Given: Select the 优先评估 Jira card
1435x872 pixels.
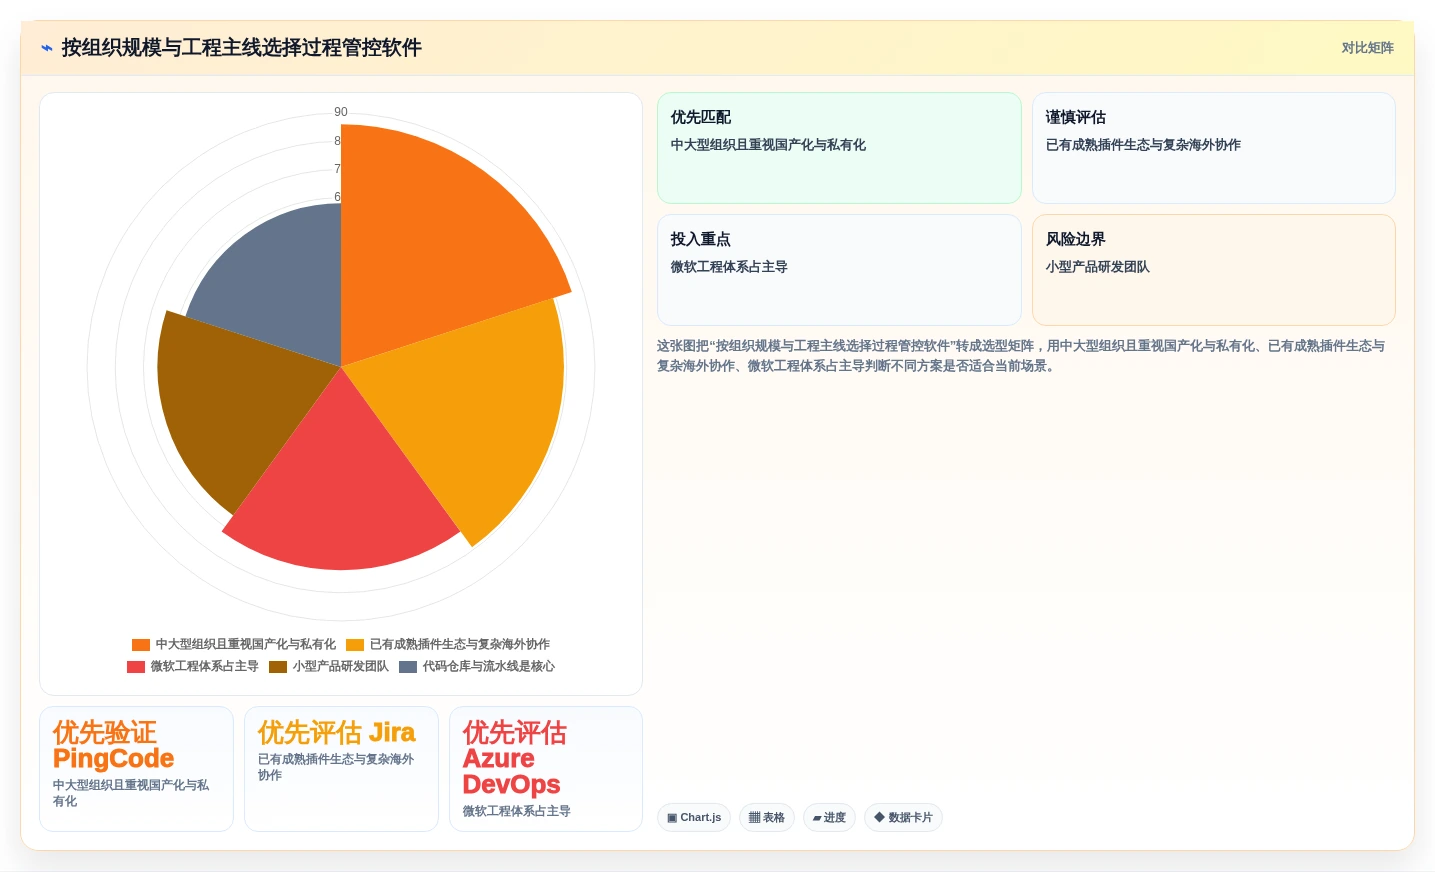Looking at the screenshot, I should pyautogui.click(x=341, y=769).
